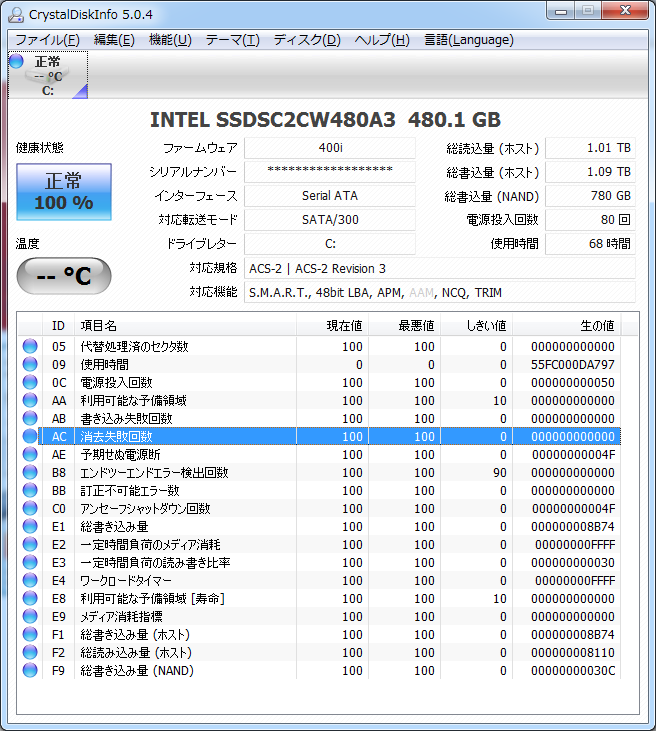Viewport: 656px width, 731px height.
Task: Click the firmware field showing 400i
Action: point(330,148)
